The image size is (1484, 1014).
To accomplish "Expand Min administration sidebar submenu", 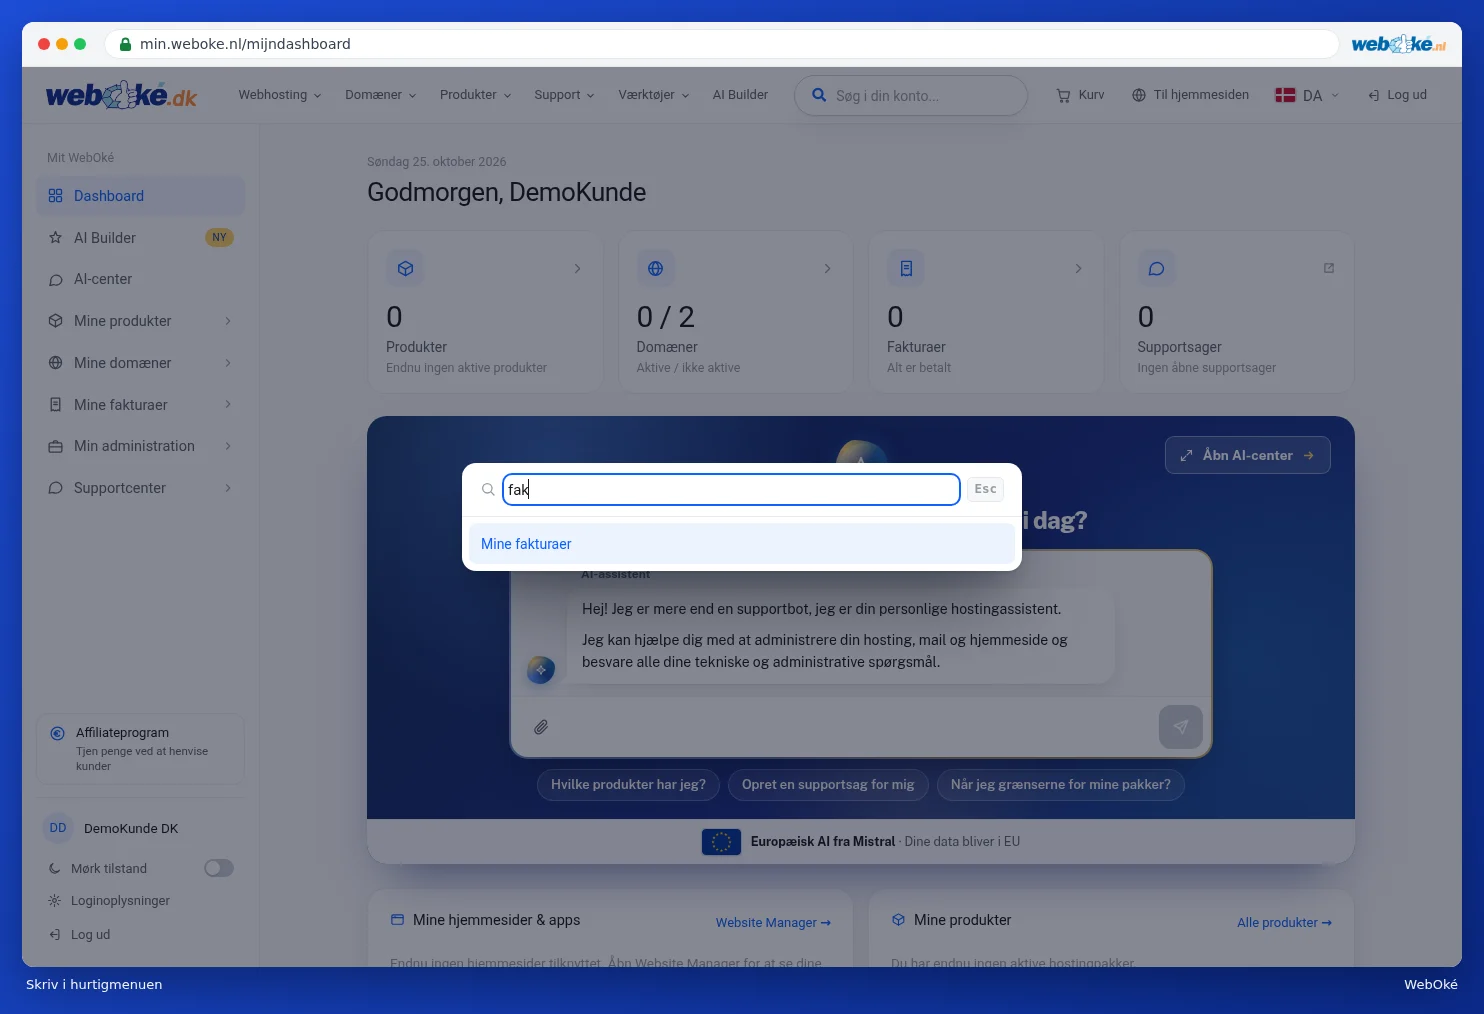I will coord(140,446).
